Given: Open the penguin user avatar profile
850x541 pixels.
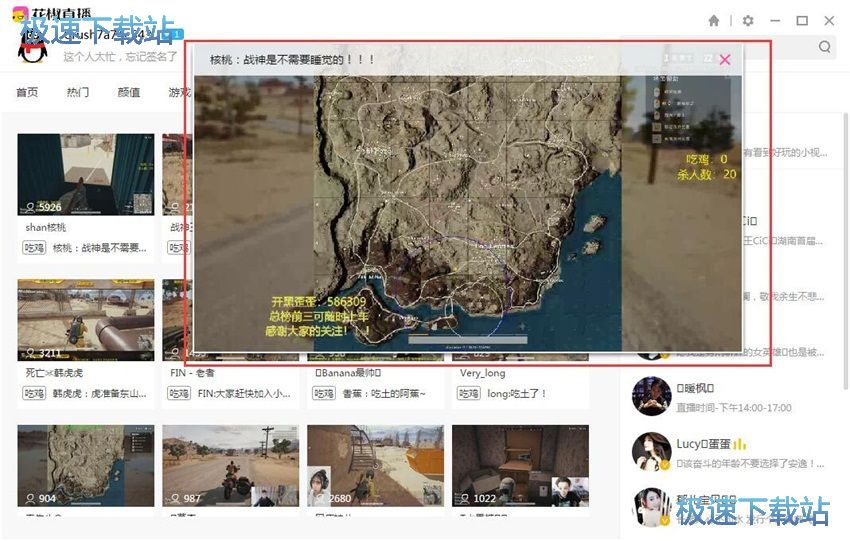Looking at the screenshot, I should click(x=33, y=48).
